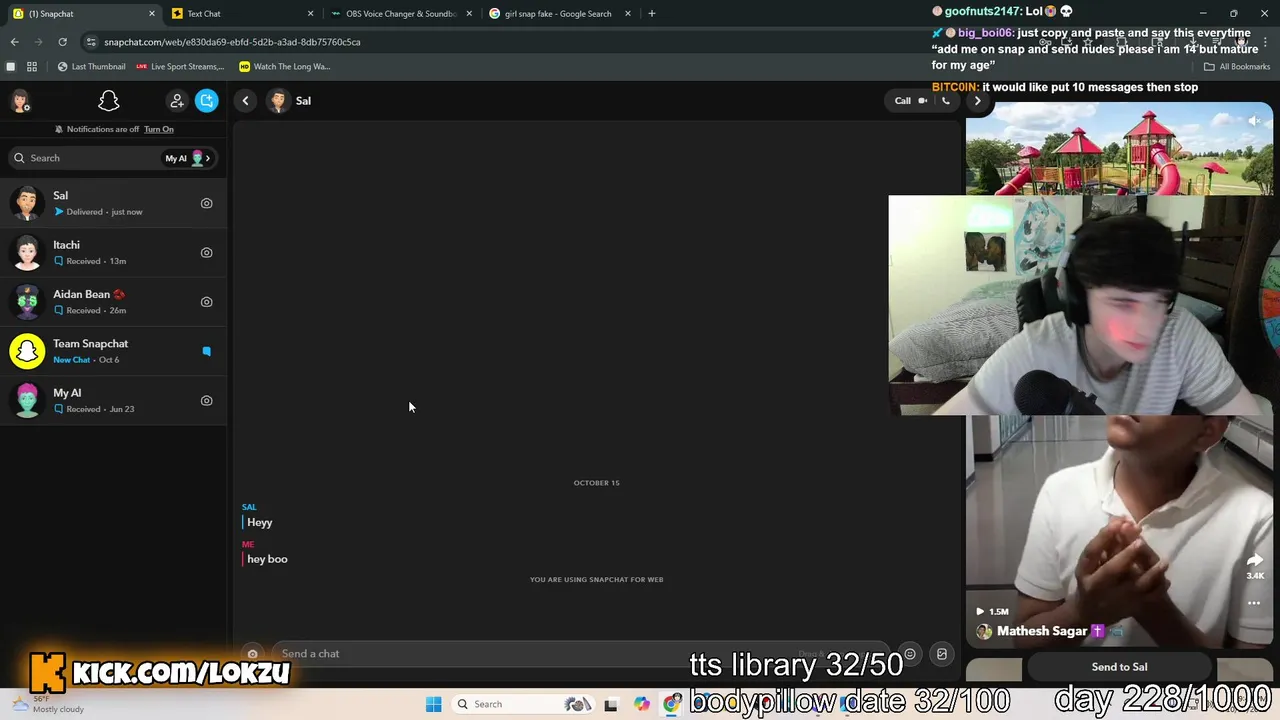The image size is (1280, 720).
Task: Click Sal's Bitmoji avatar in chat list
Action: [x=27, y=203]
